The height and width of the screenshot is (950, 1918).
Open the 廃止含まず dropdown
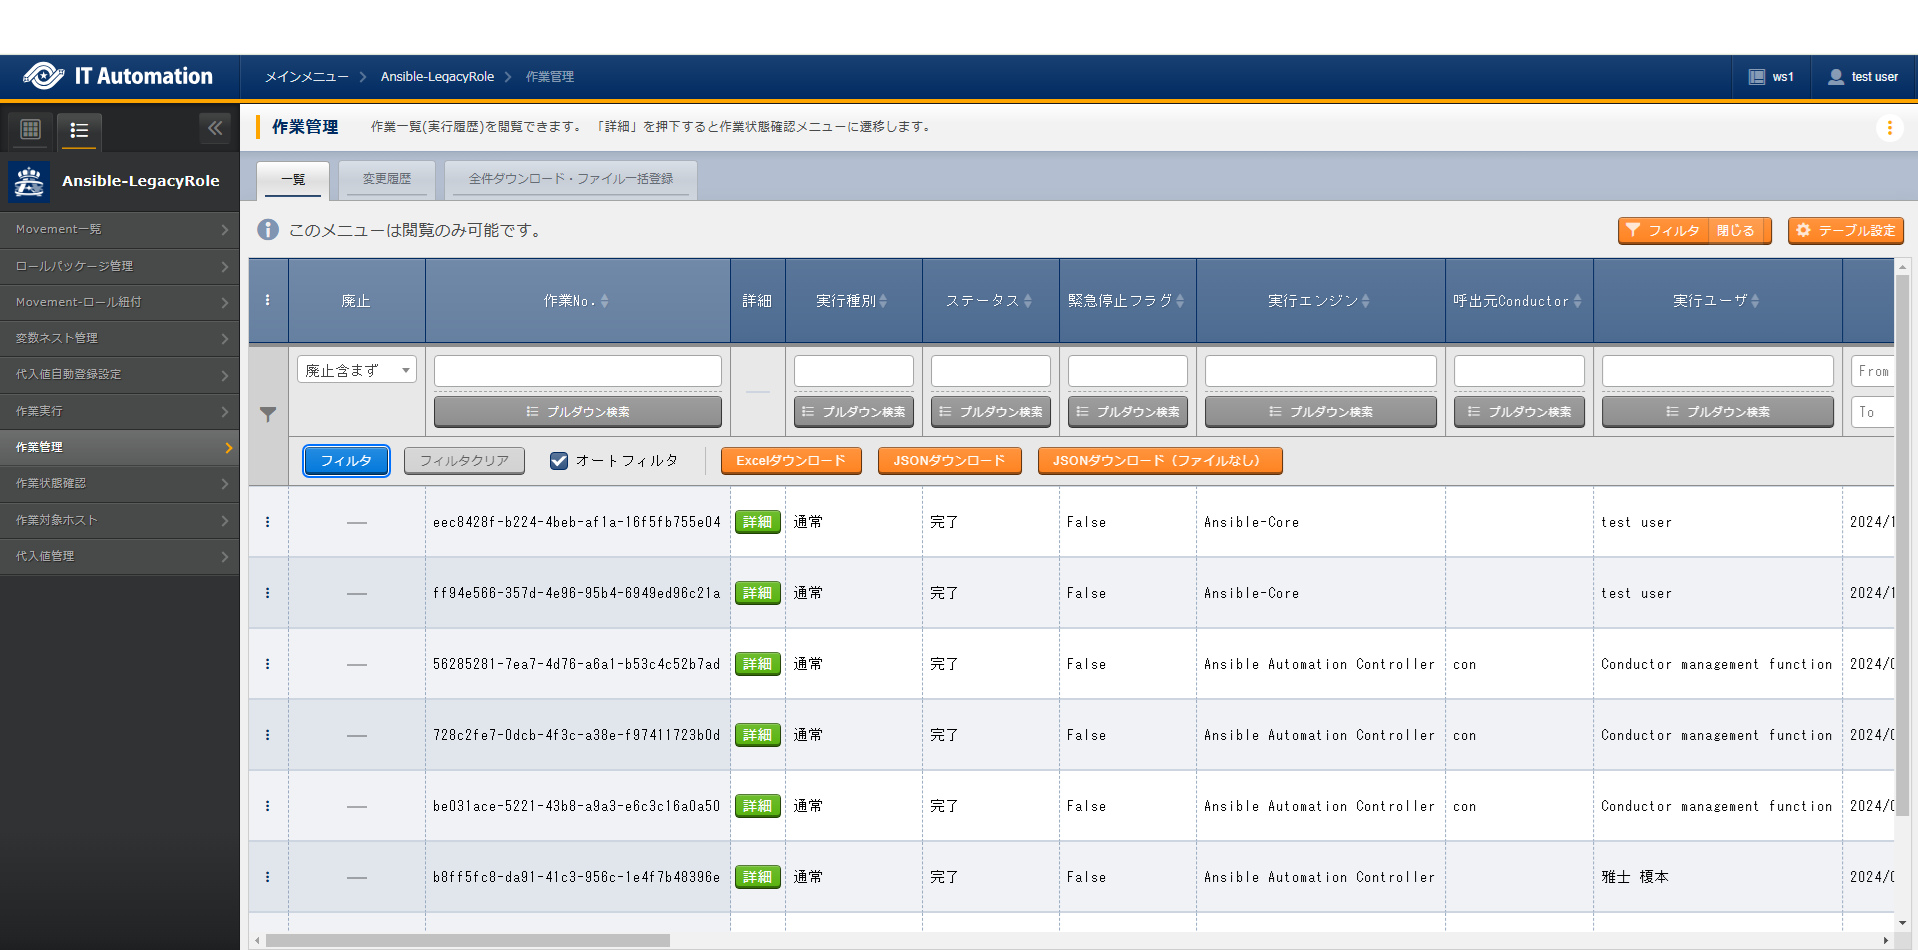(356, 370)
